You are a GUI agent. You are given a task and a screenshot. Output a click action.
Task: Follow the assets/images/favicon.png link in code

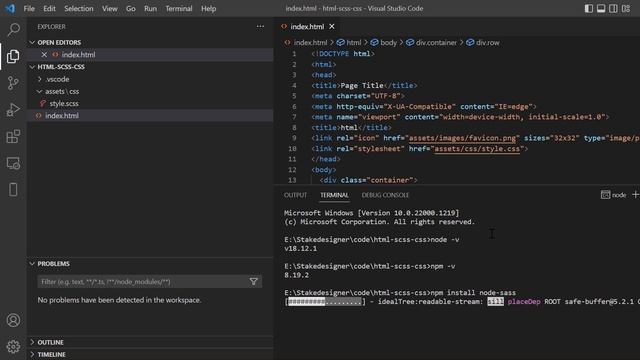(462, 138)
